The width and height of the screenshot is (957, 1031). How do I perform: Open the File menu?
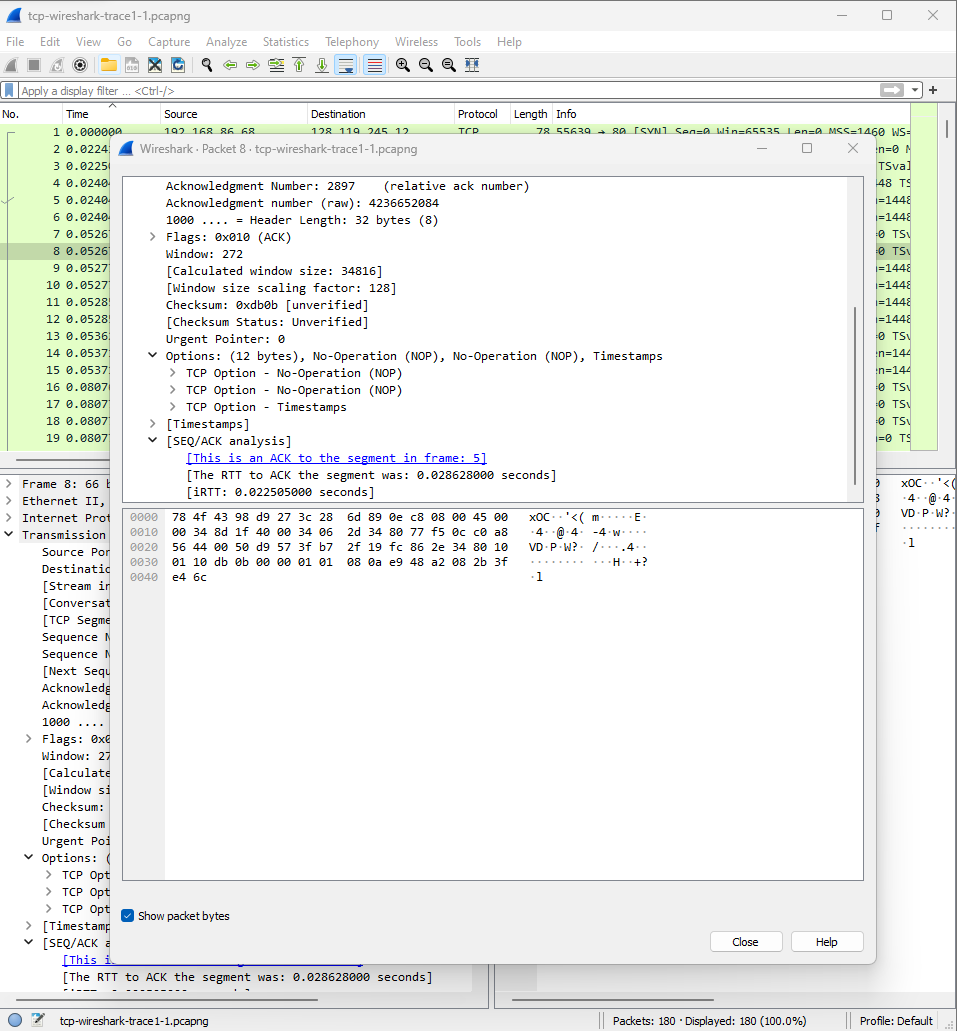[x=15, y=41]
